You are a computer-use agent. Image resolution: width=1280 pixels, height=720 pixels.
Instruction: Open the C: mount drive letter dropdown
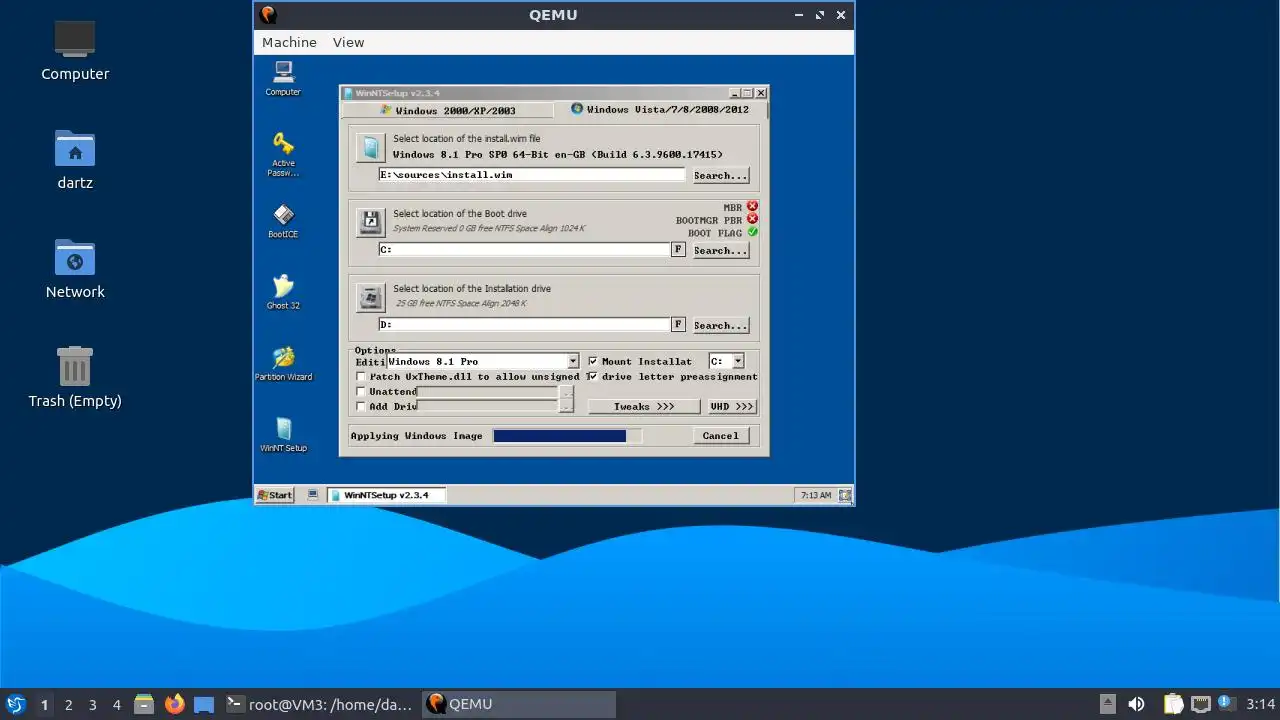(738, 361)
